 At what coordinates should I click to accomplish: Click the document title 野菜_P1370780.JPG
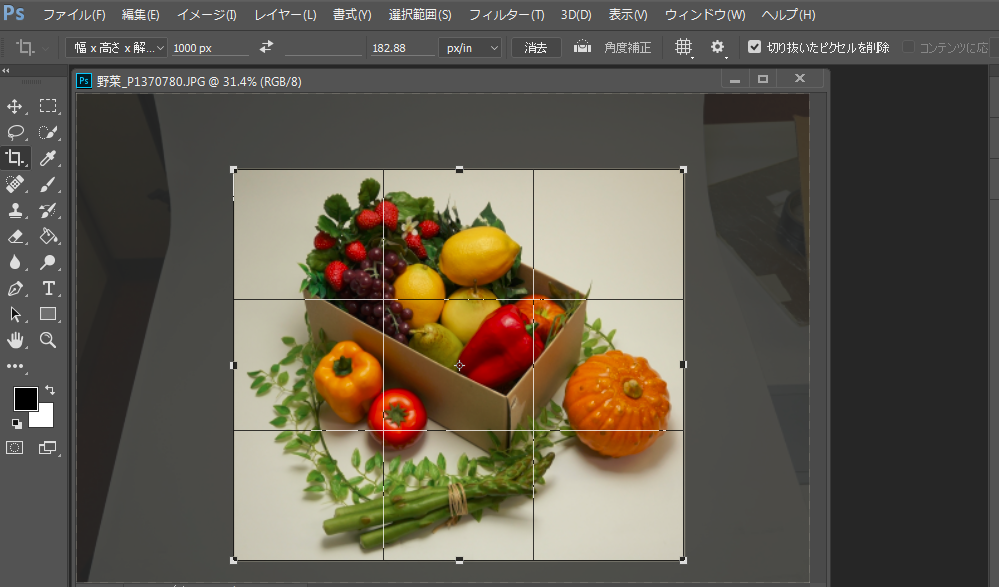pyautogui.click(x=151, y=82)
